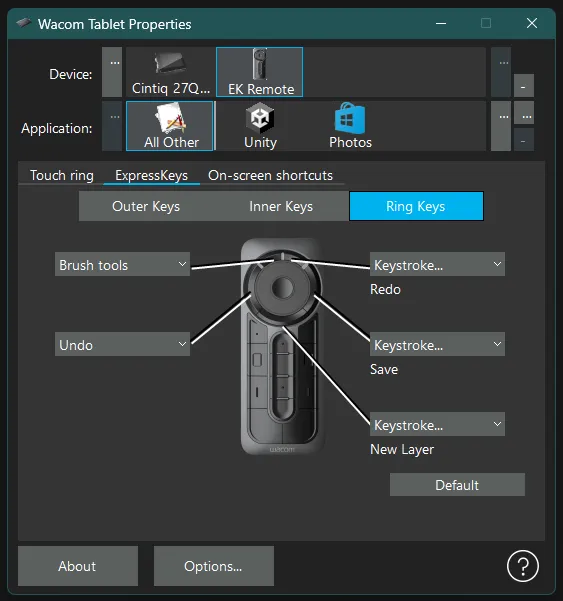Select the Ring Keys segment
Viewport: 563px width, 601px height.
416,206
